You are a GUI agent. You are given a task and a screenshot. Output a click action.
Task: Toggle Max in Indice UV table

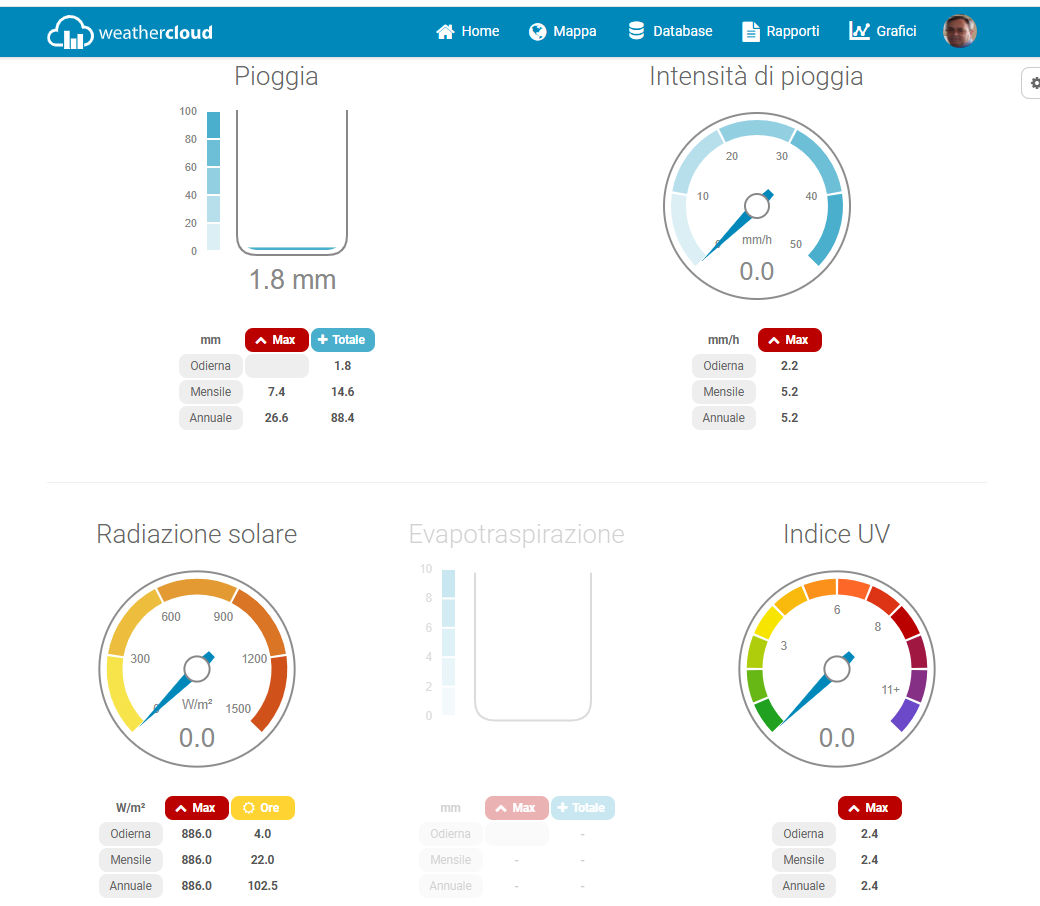[x=869, y=808]
